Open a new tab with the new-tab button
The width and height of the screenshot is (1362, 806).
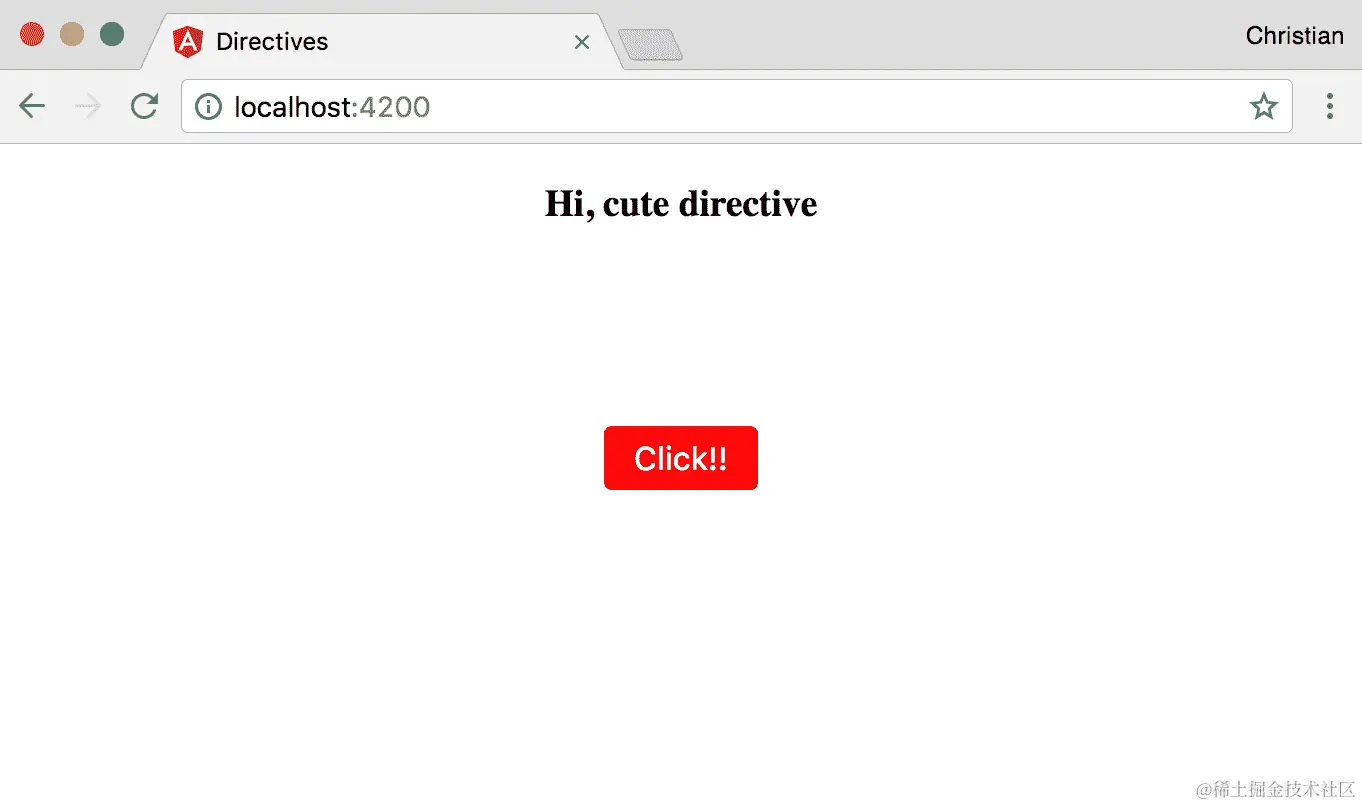(650, 45)
